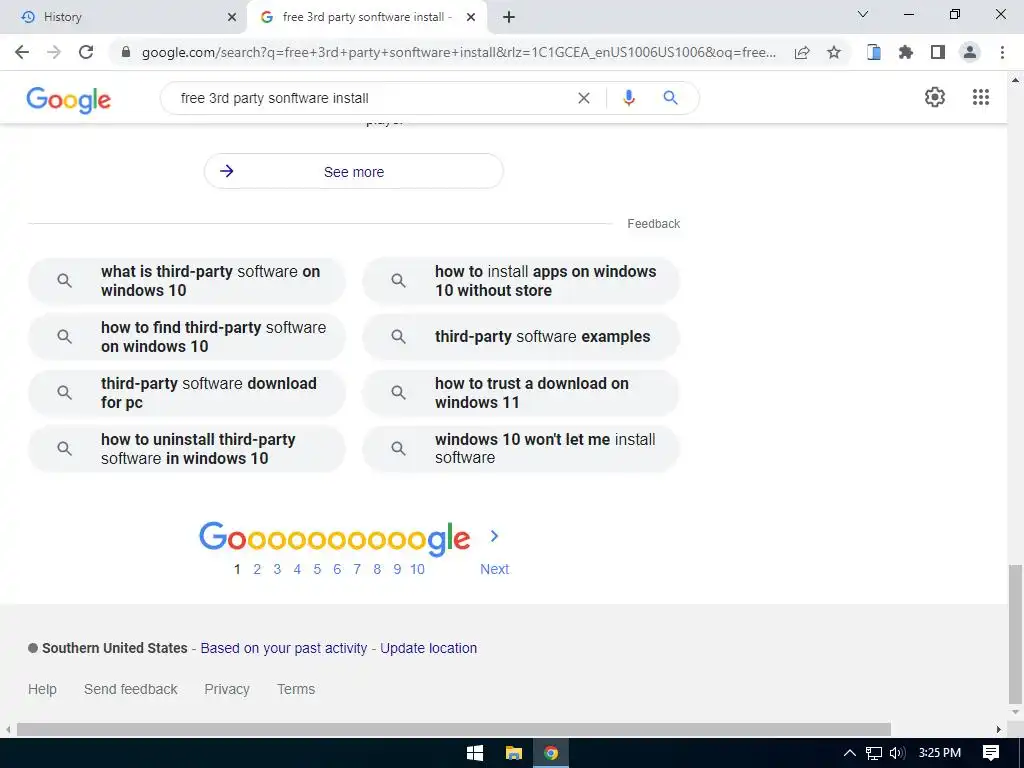
Task: Switch to the History tab
Action: pyautogui.click(x=123, y=17)
